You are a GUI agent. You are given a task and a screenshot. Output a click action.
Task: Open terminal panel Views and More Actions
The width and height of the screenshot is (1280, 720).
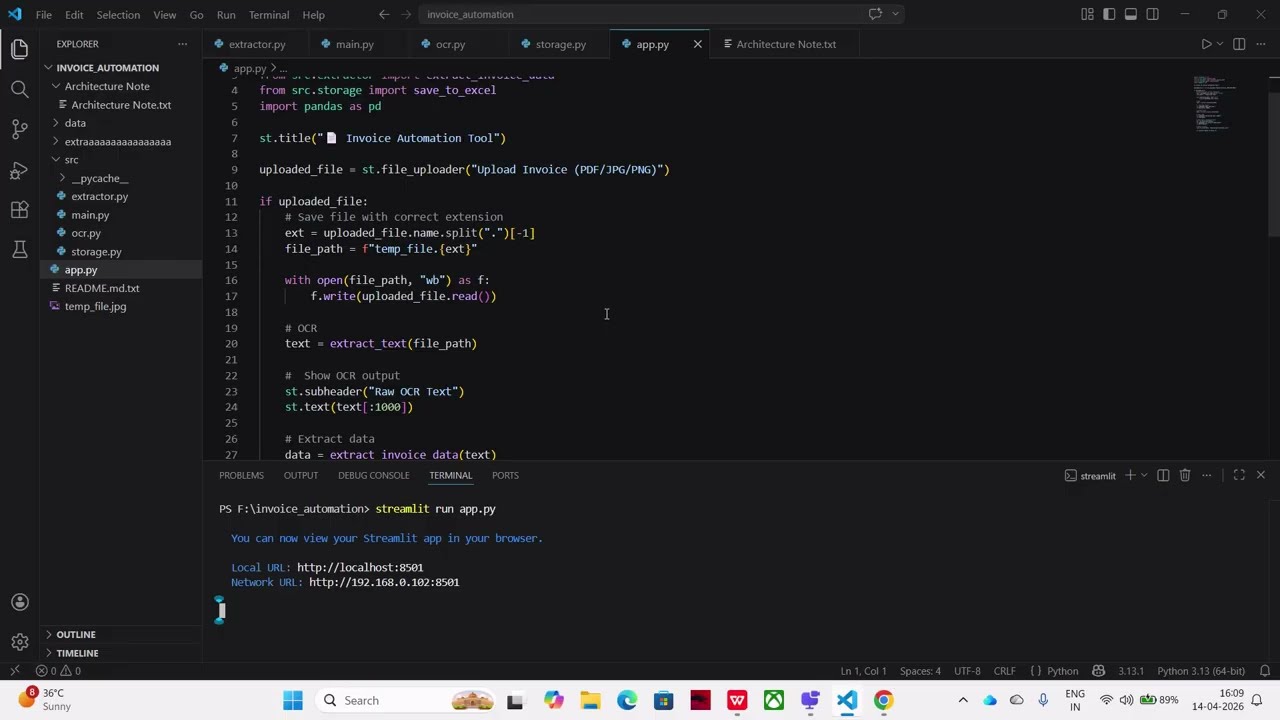click(x=1207, y=475)
